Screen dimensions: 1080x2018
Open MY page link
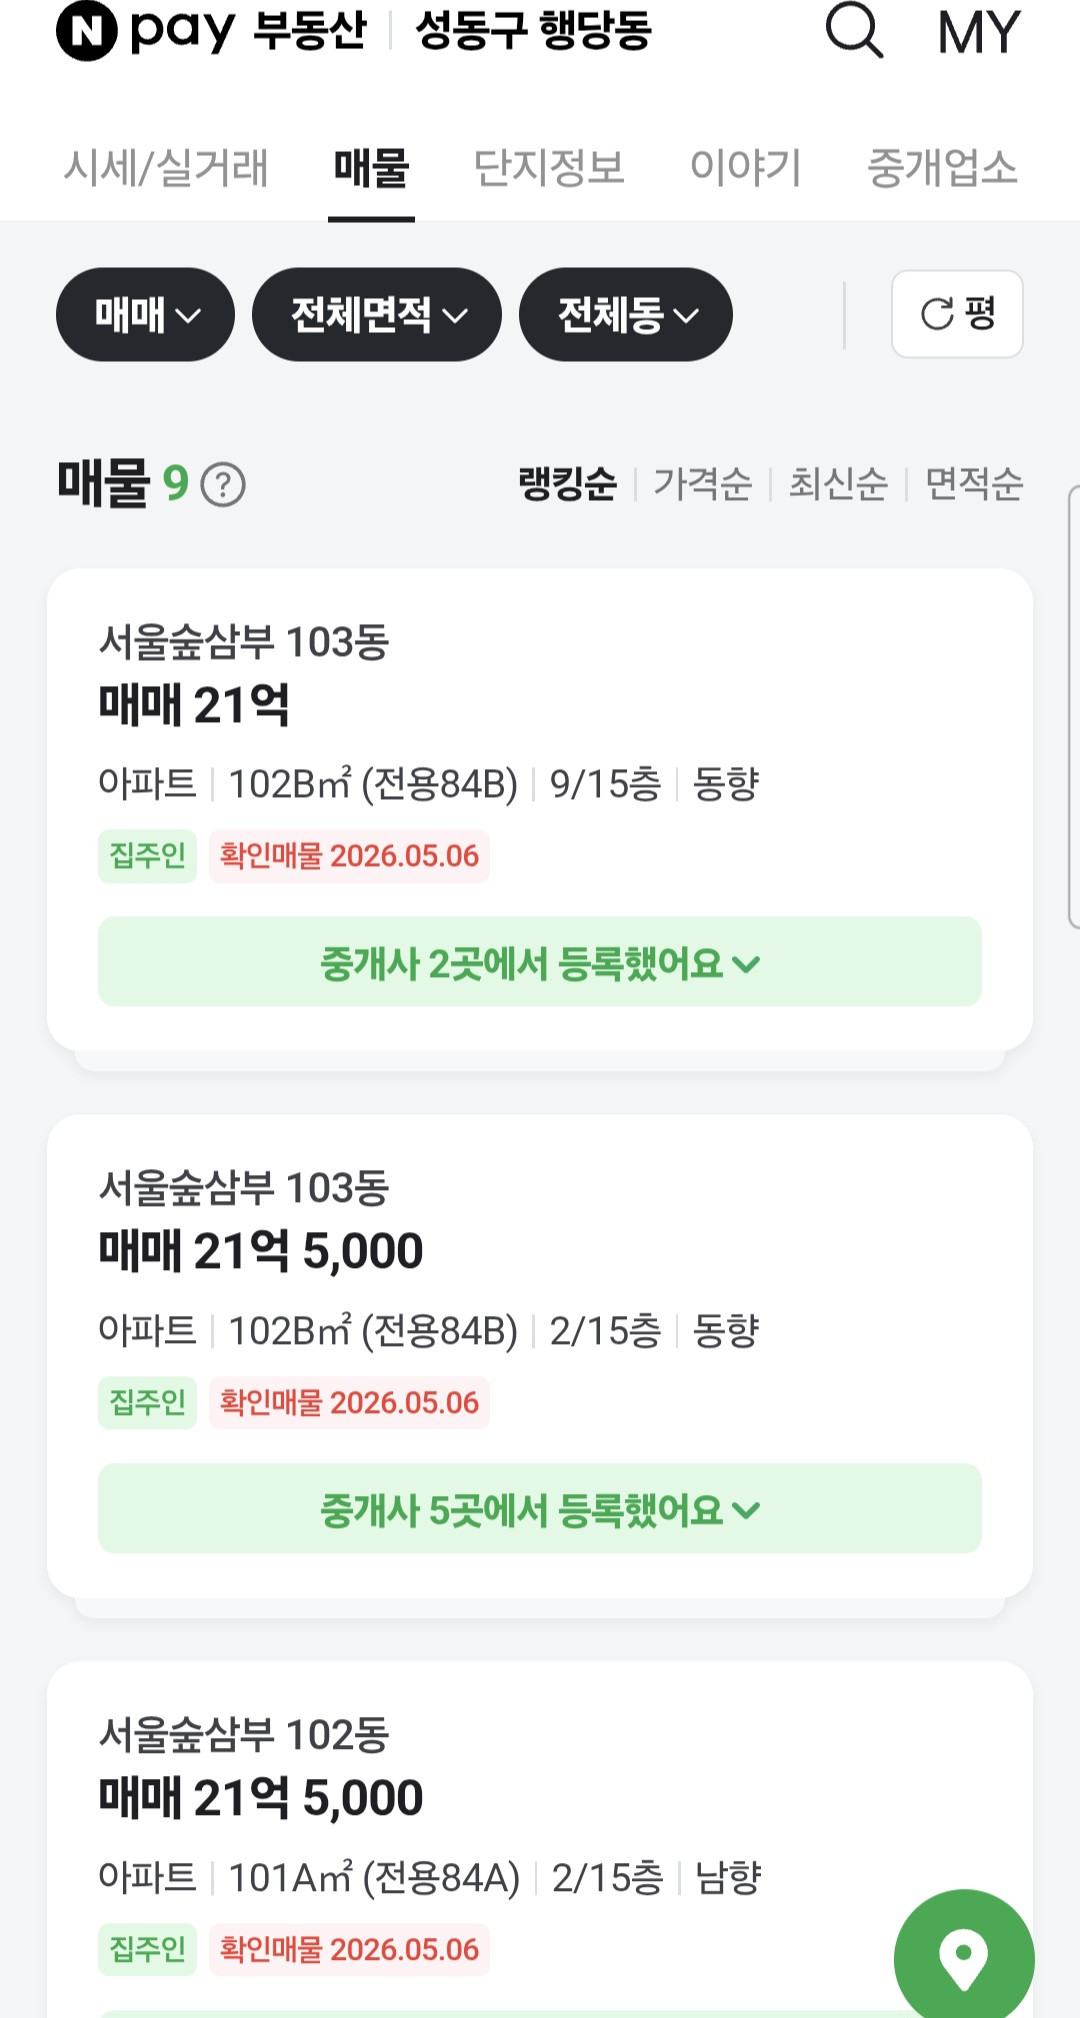pyautogui.click(x=978, y=32)
